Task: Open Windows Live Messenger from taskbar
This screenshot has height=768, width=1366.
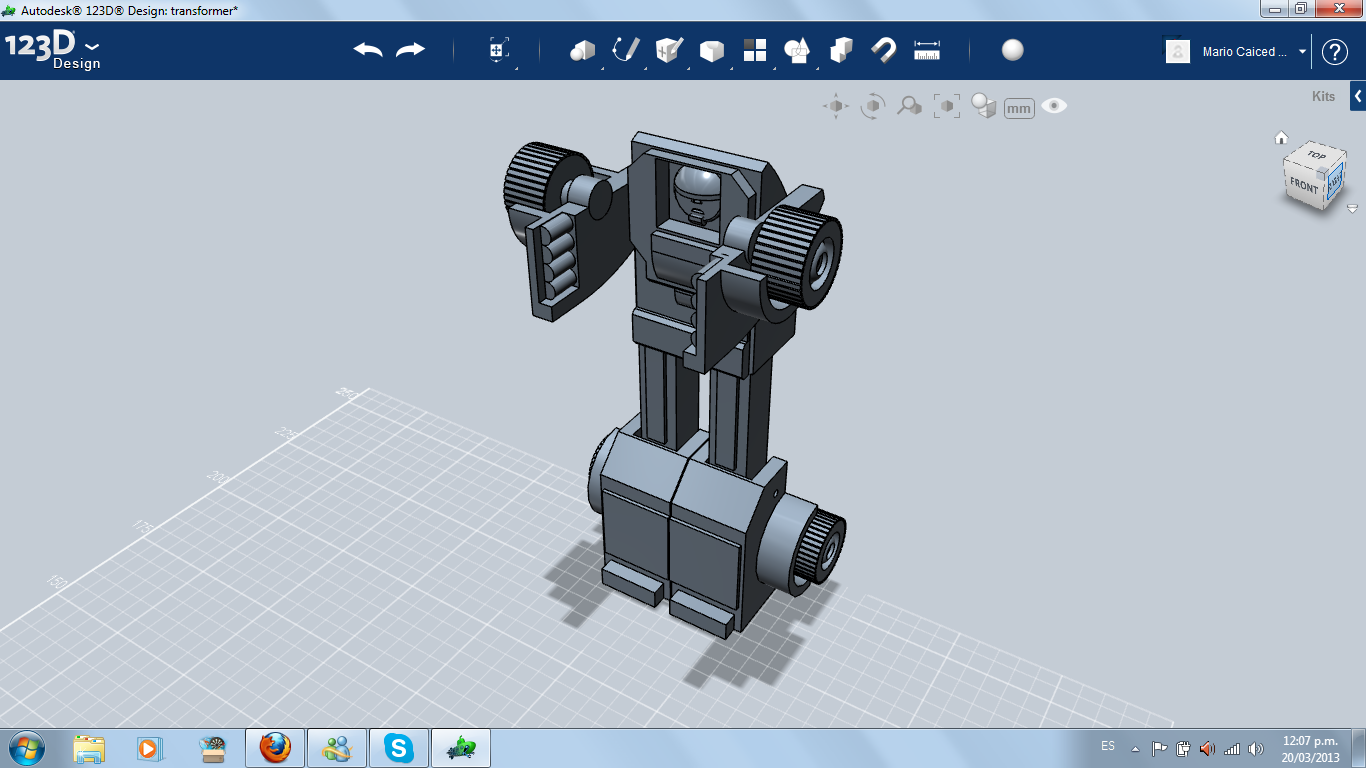Action: (x=337, y=748)
